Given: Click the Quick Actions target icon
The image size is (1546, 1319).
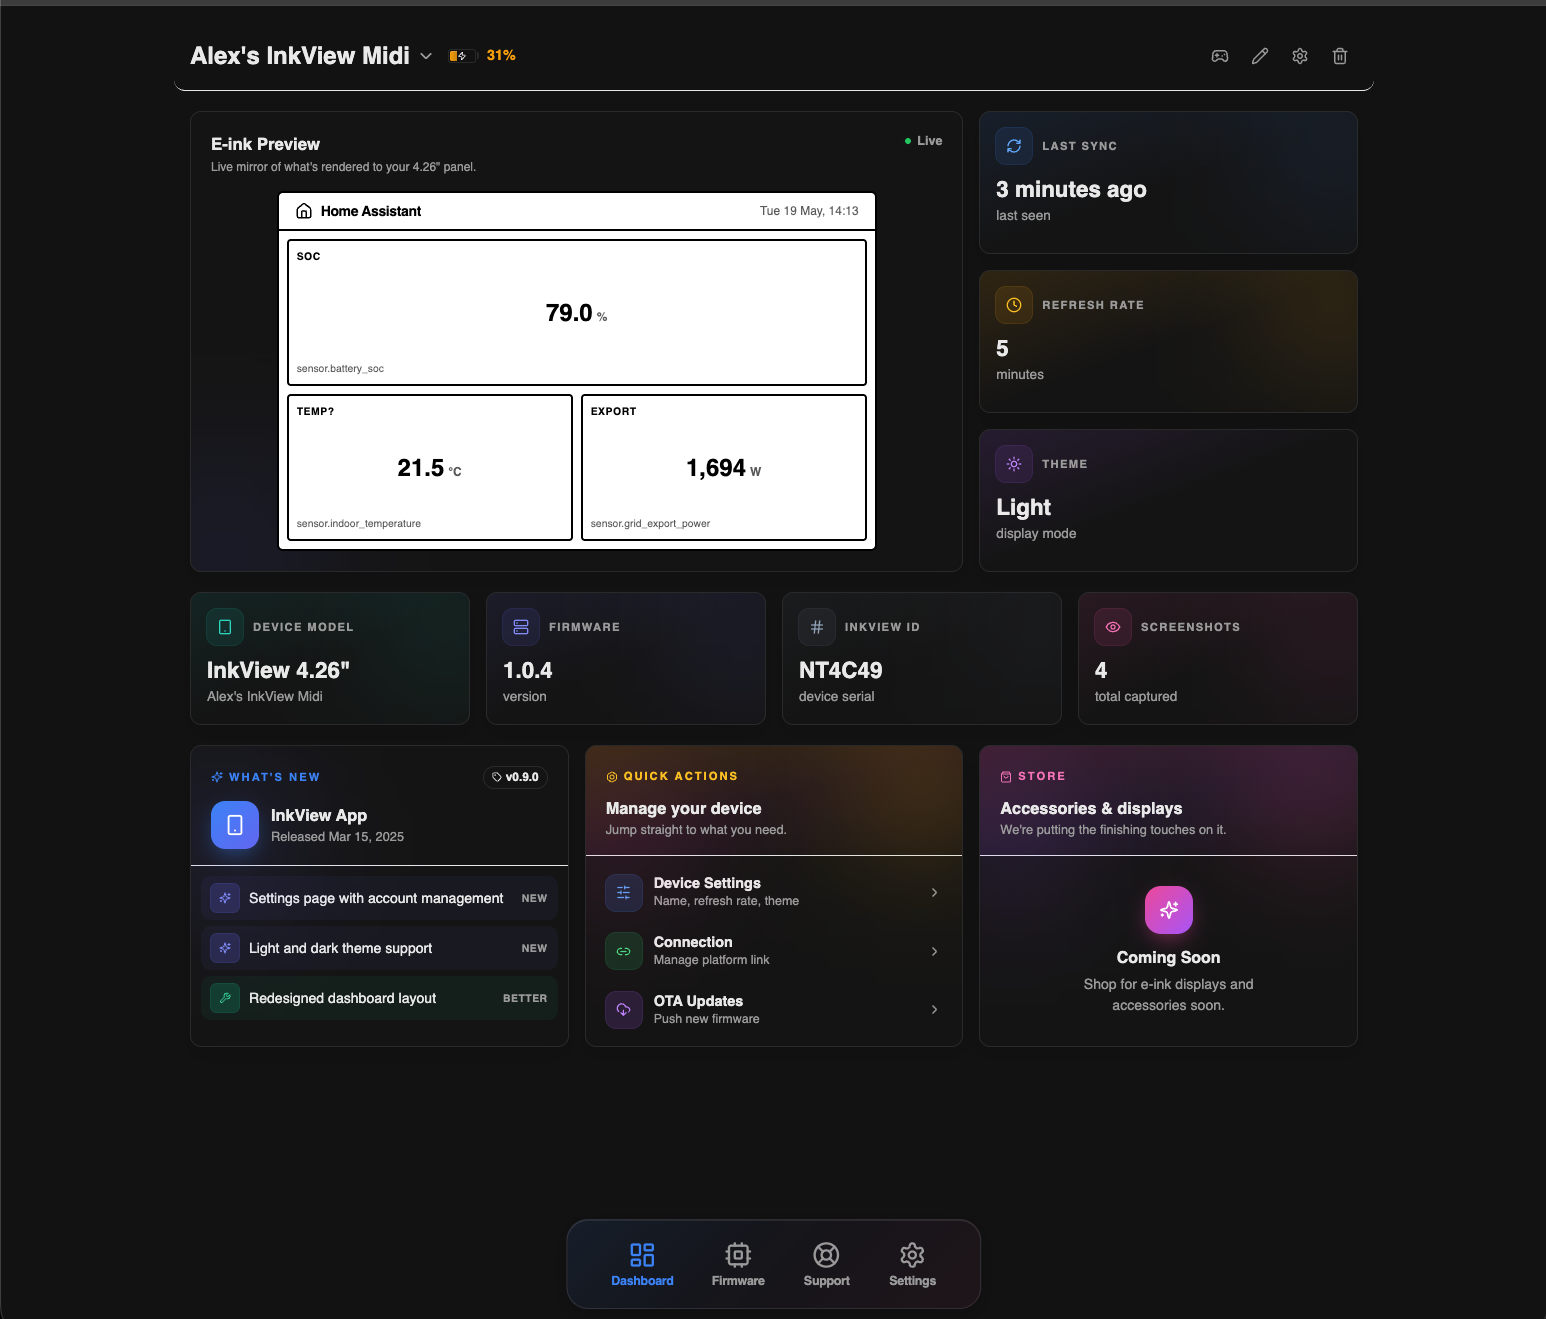Looking at the screenshot, I should (612, 777).
